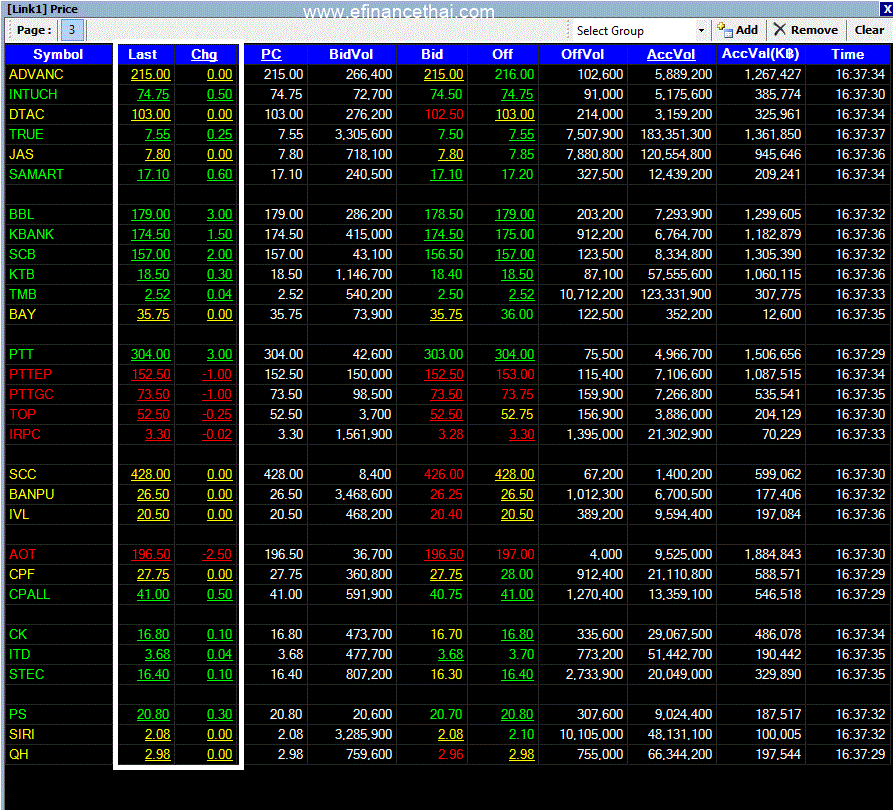Sort by the Last column header
The height and width of the screenshot is (810, 893).
coord(142,55)
